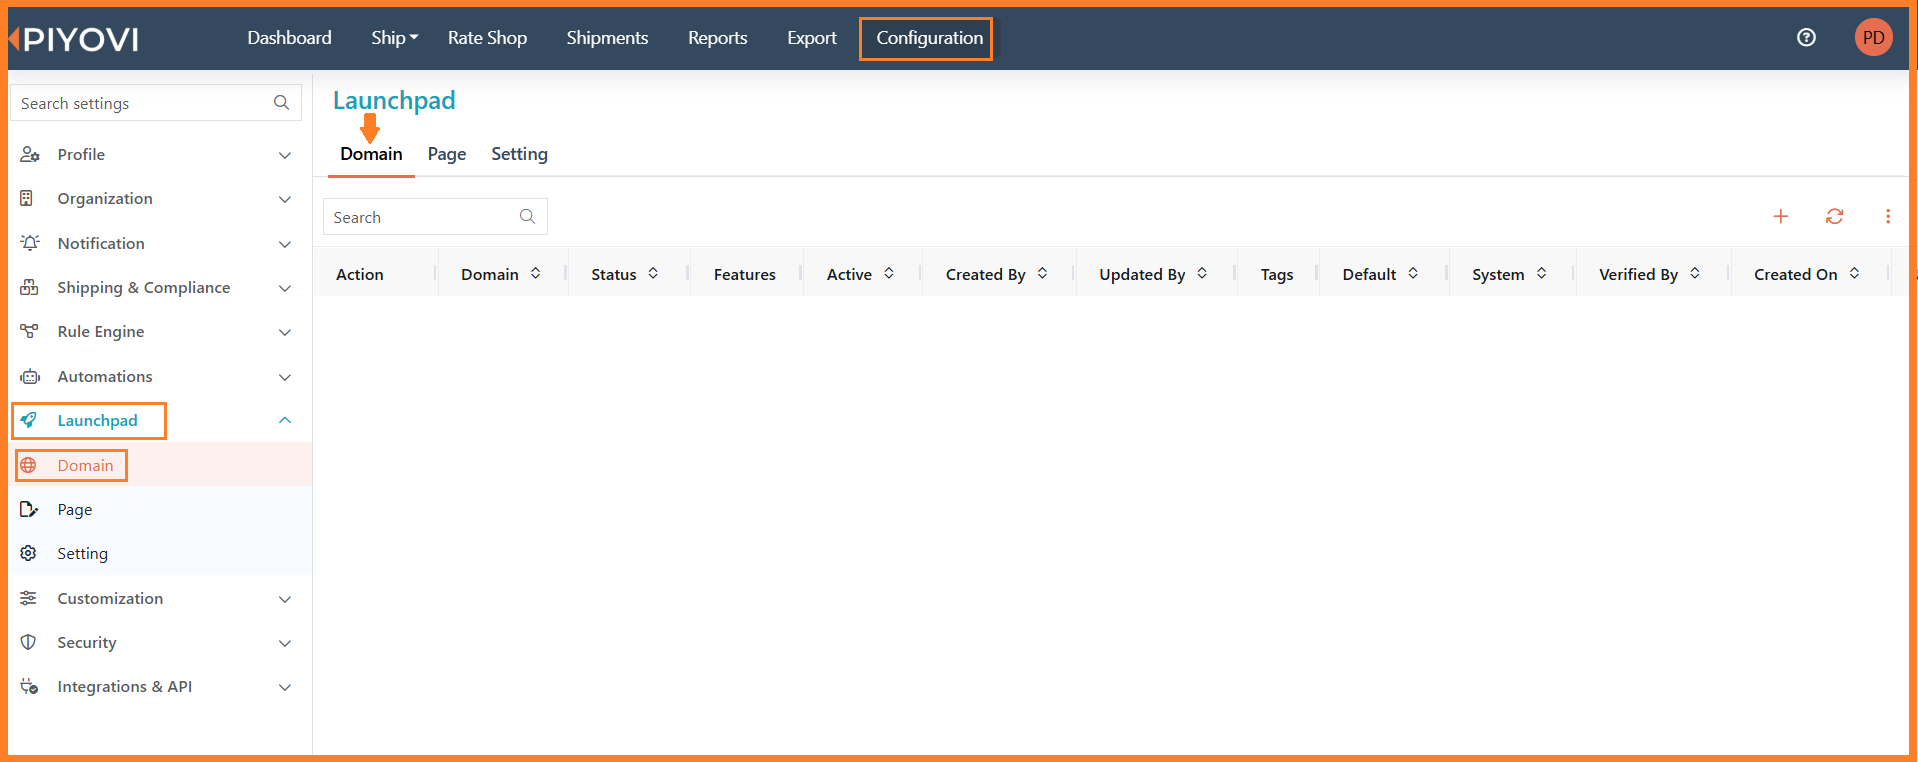Switch to the Setting tab
This screenshot has height=762, width=1918.
[519, 154]
